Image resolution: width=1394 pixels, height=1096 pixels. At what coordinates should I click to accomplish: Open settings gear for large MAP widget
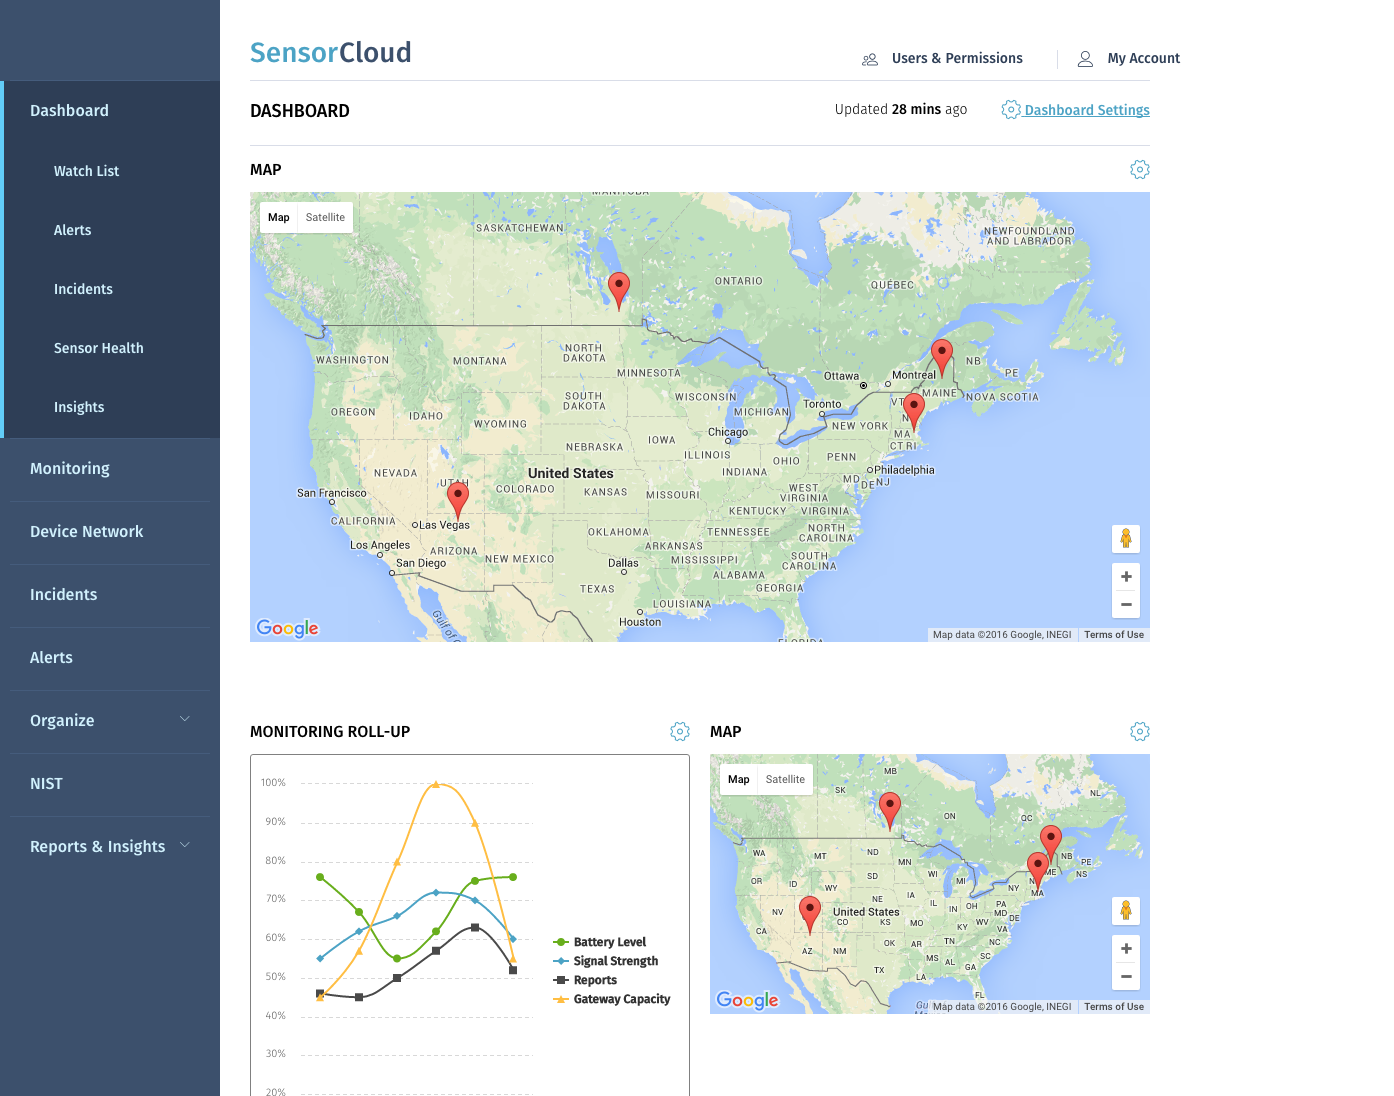pos(1140,170)
